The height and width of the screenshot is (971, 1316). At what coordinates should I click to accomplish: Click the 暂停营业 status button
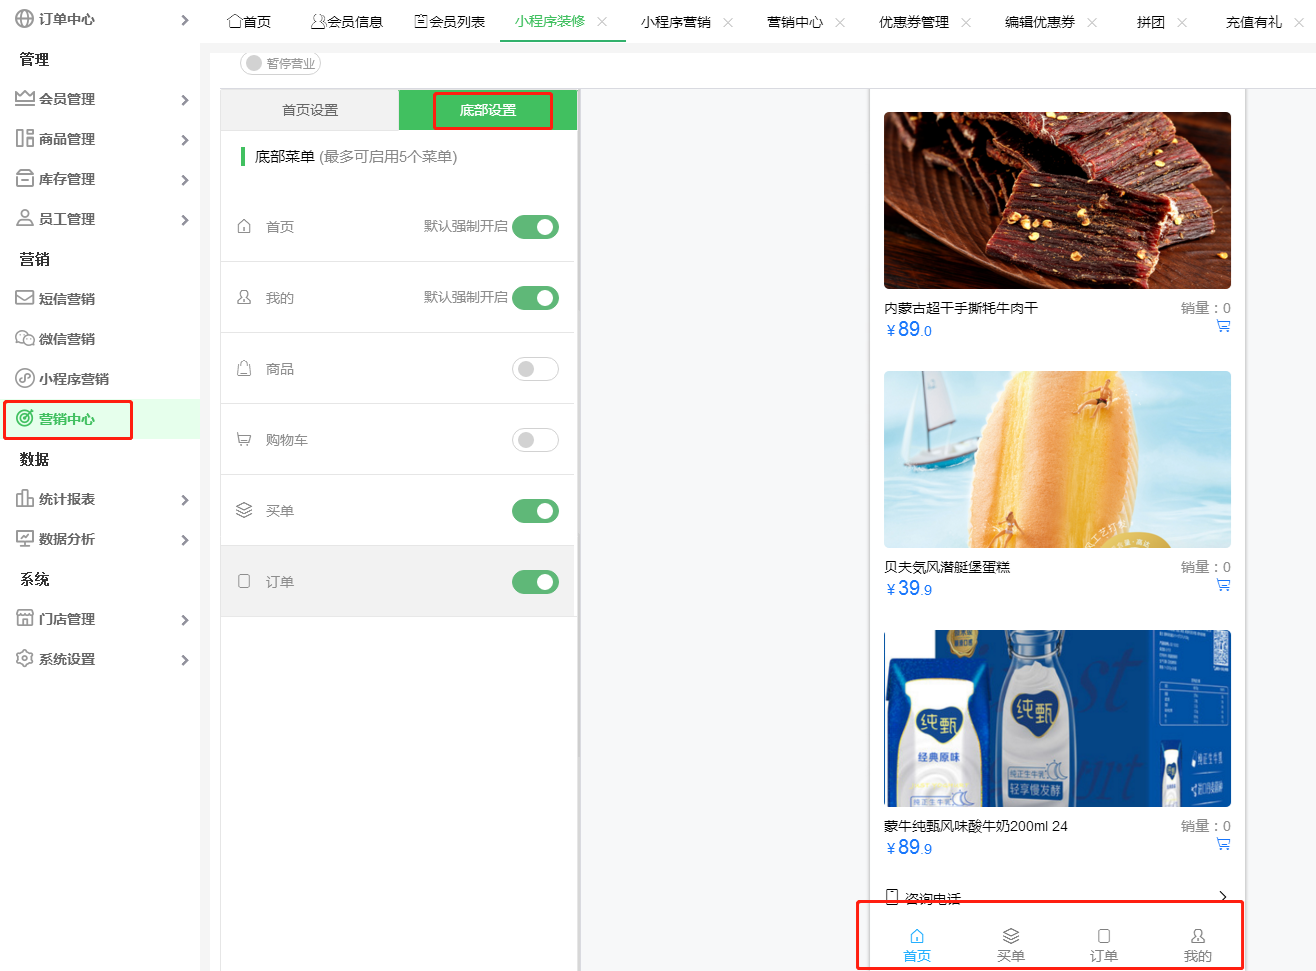tap(279, 62)
